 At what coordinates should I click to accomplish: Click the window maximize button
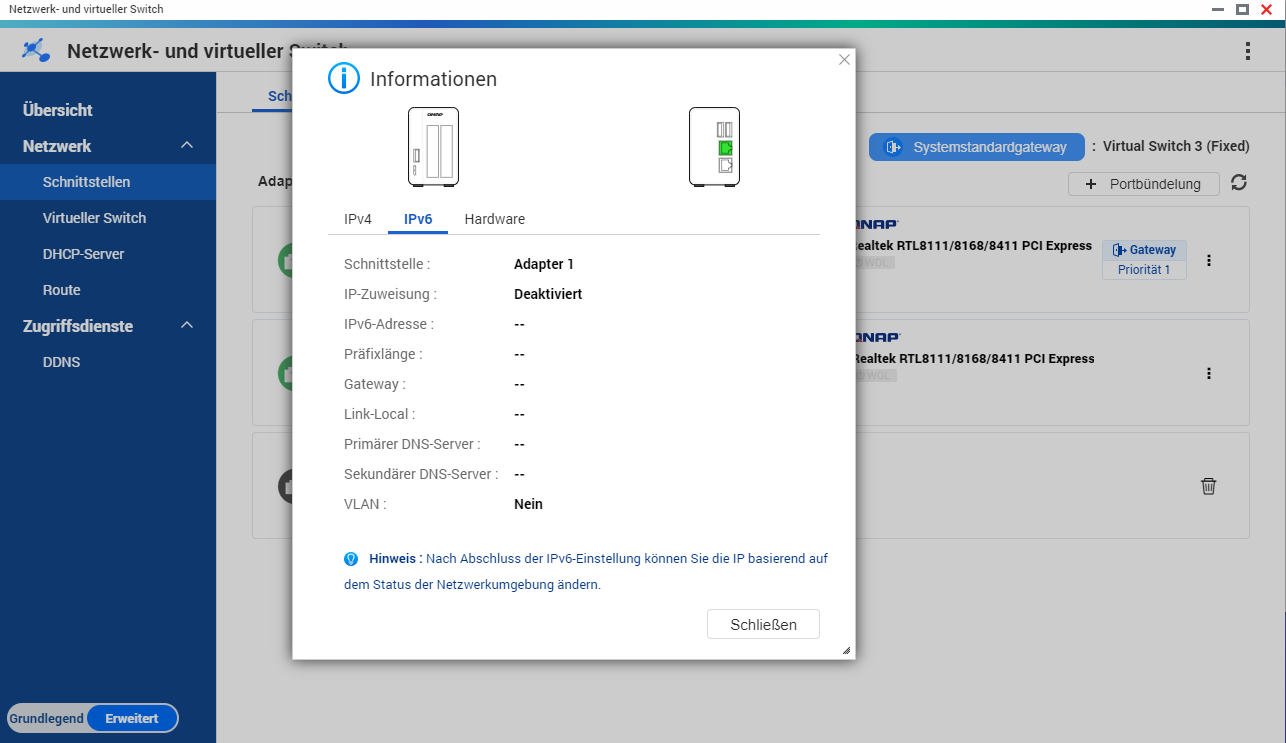pos(1242,9)
